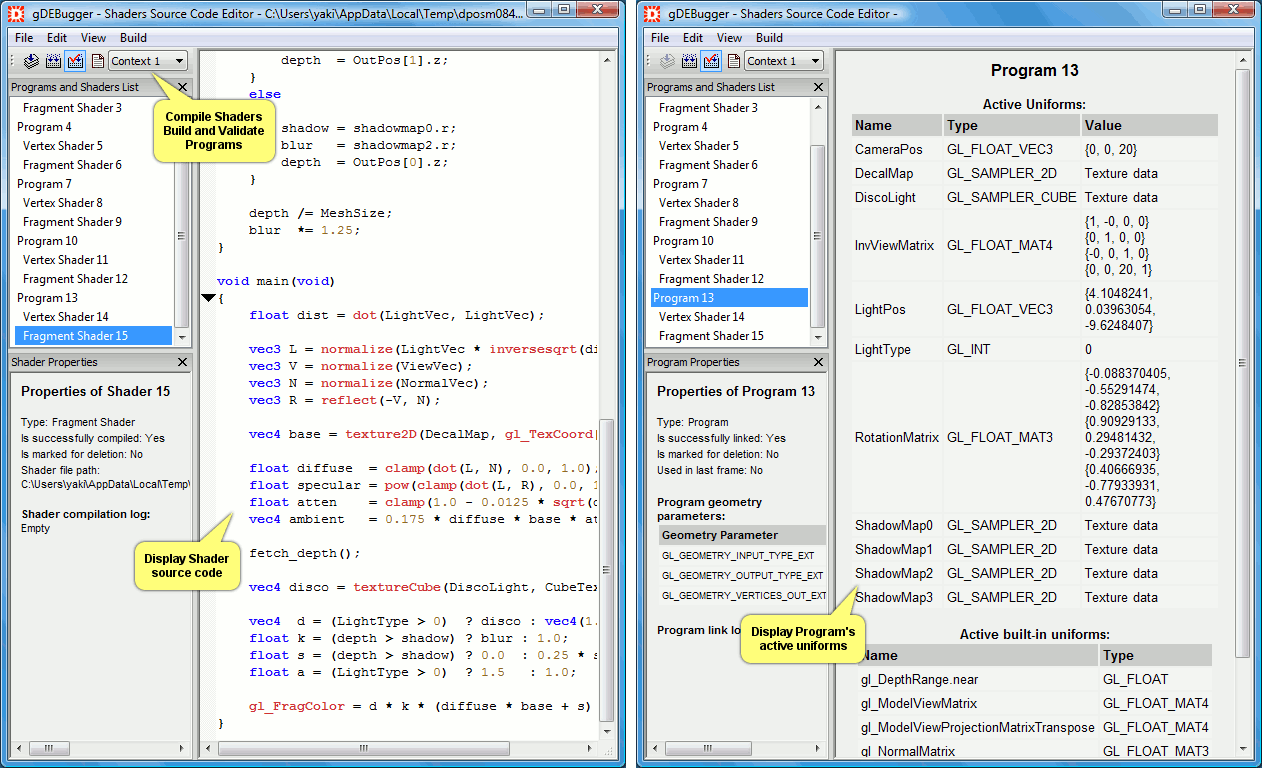This screenshot has height=768, width=1262.
Task: Click the second toolbar icon (Build Programs) in left window
Action: click(53, 61)
